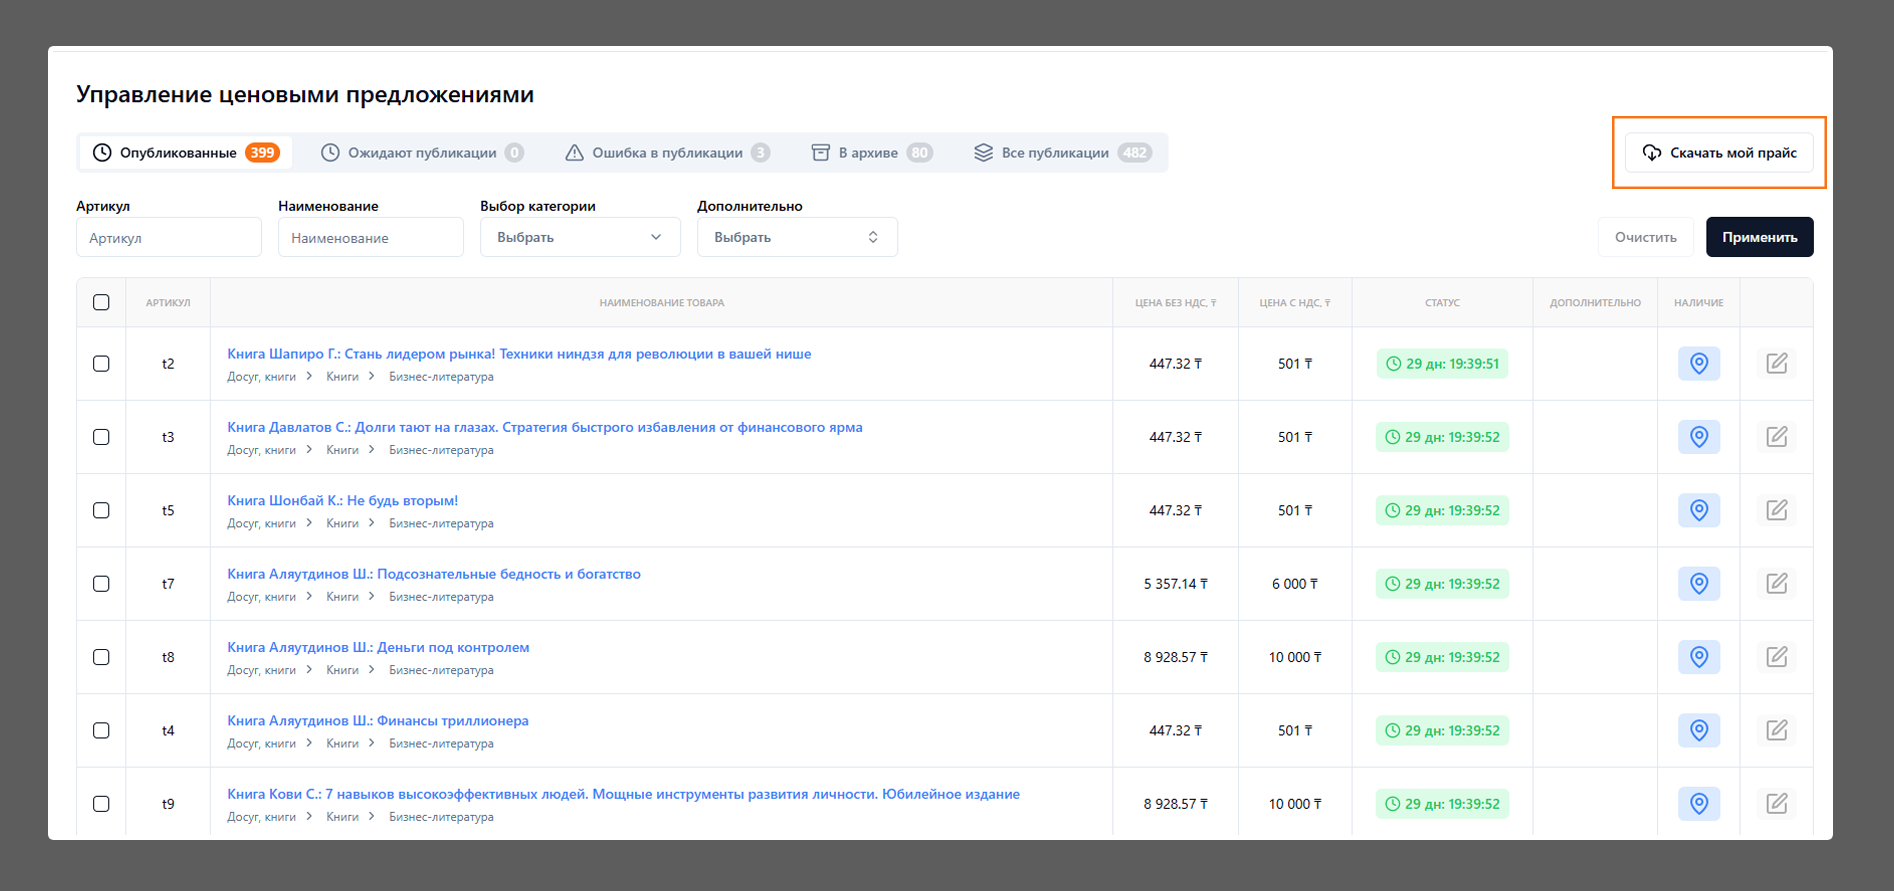This screenshot has width=1894, height=891.
Task: Open location icon for row t7
Action: [1698, 583]
